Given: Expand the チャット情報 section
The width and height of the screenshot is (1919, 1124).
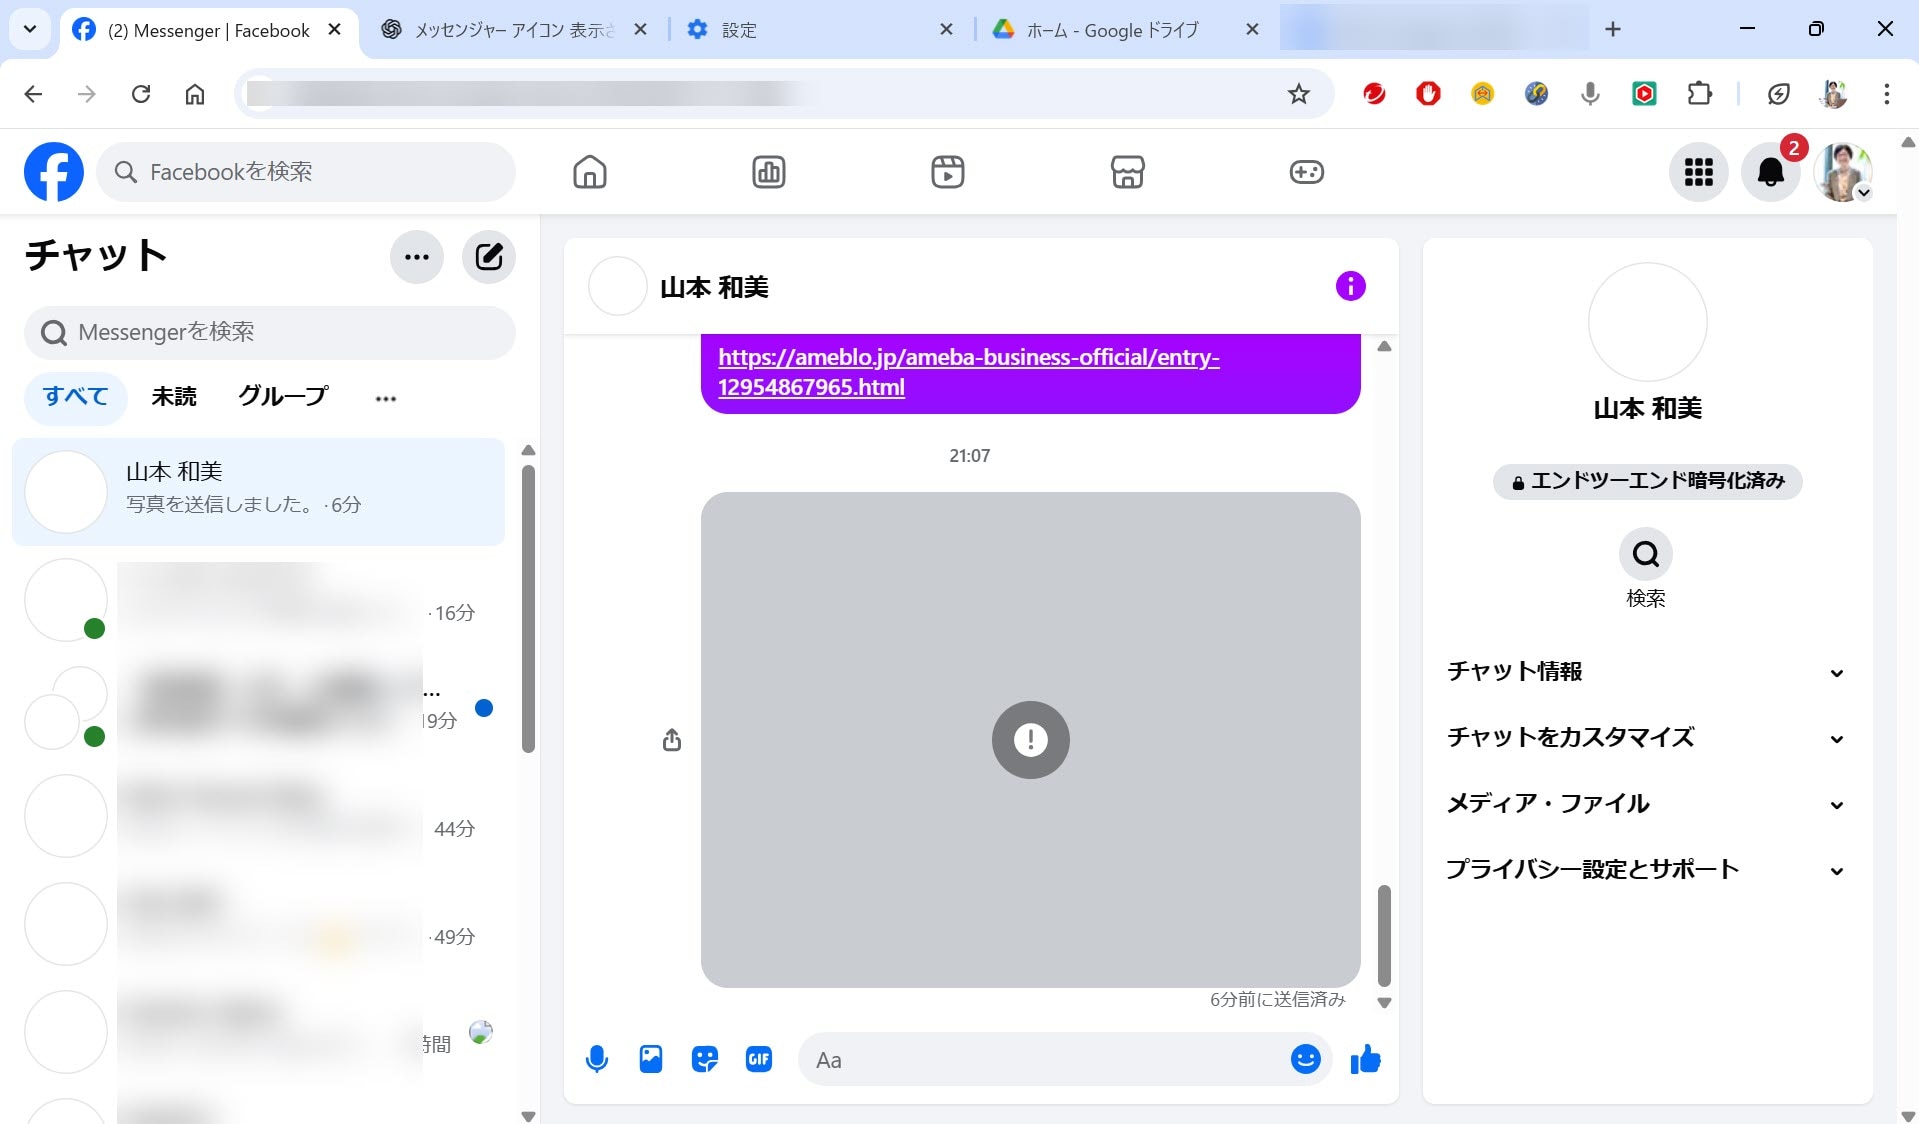Looking at the screenshot, I should click(1645, 672).
